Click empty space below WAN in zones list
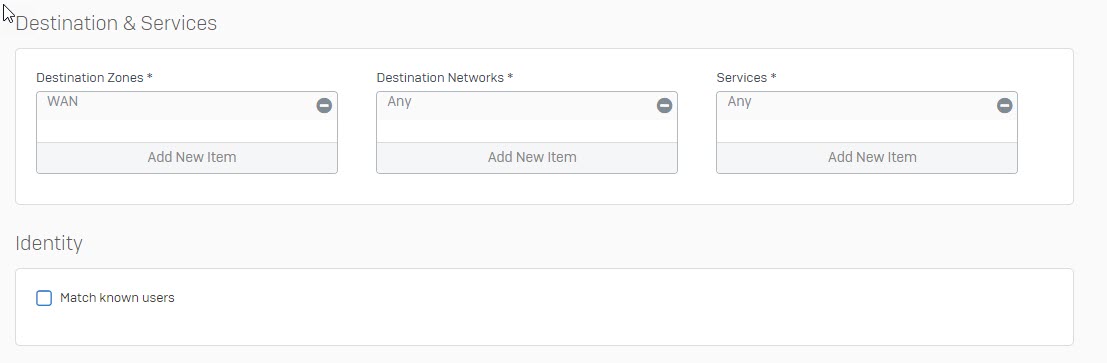 187,131
